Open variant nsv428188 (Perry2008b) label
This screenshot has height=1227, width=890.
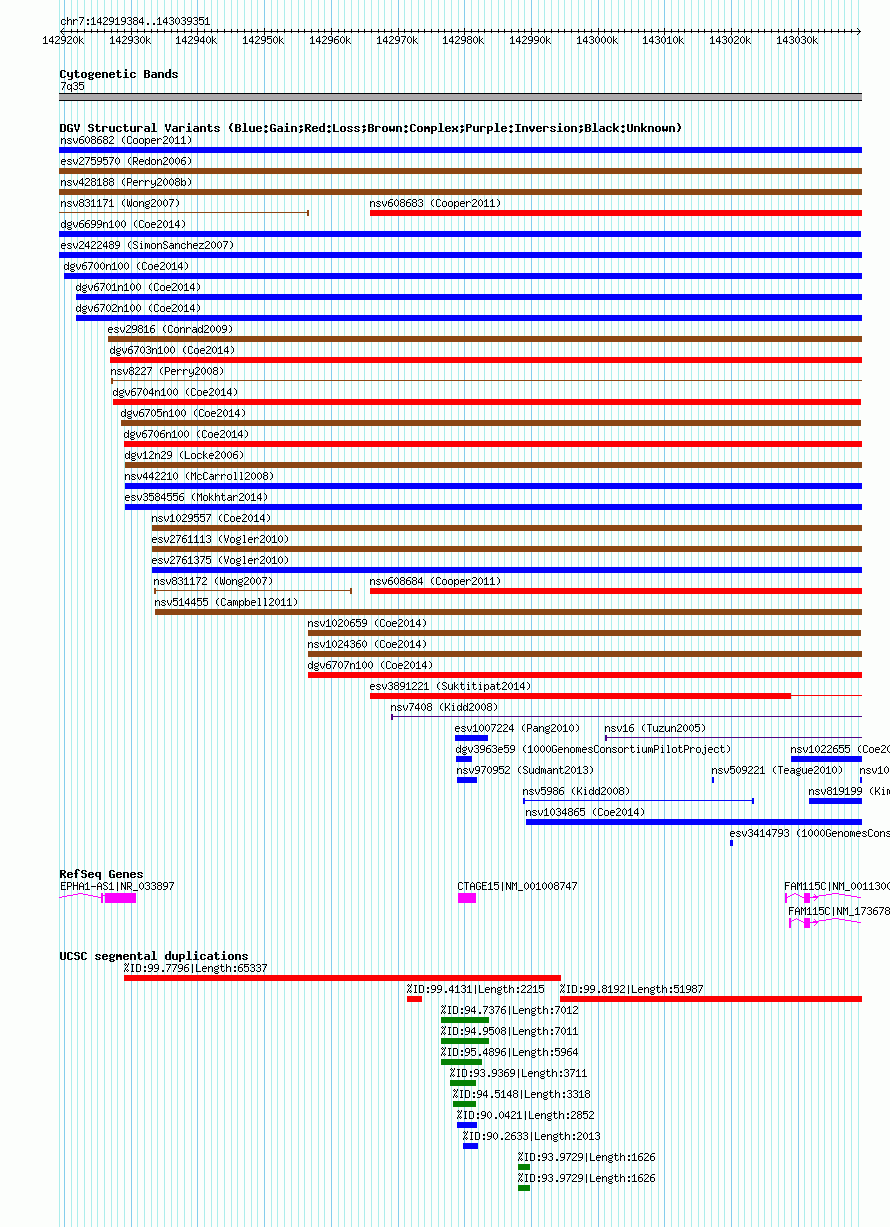tap(126, 182)
